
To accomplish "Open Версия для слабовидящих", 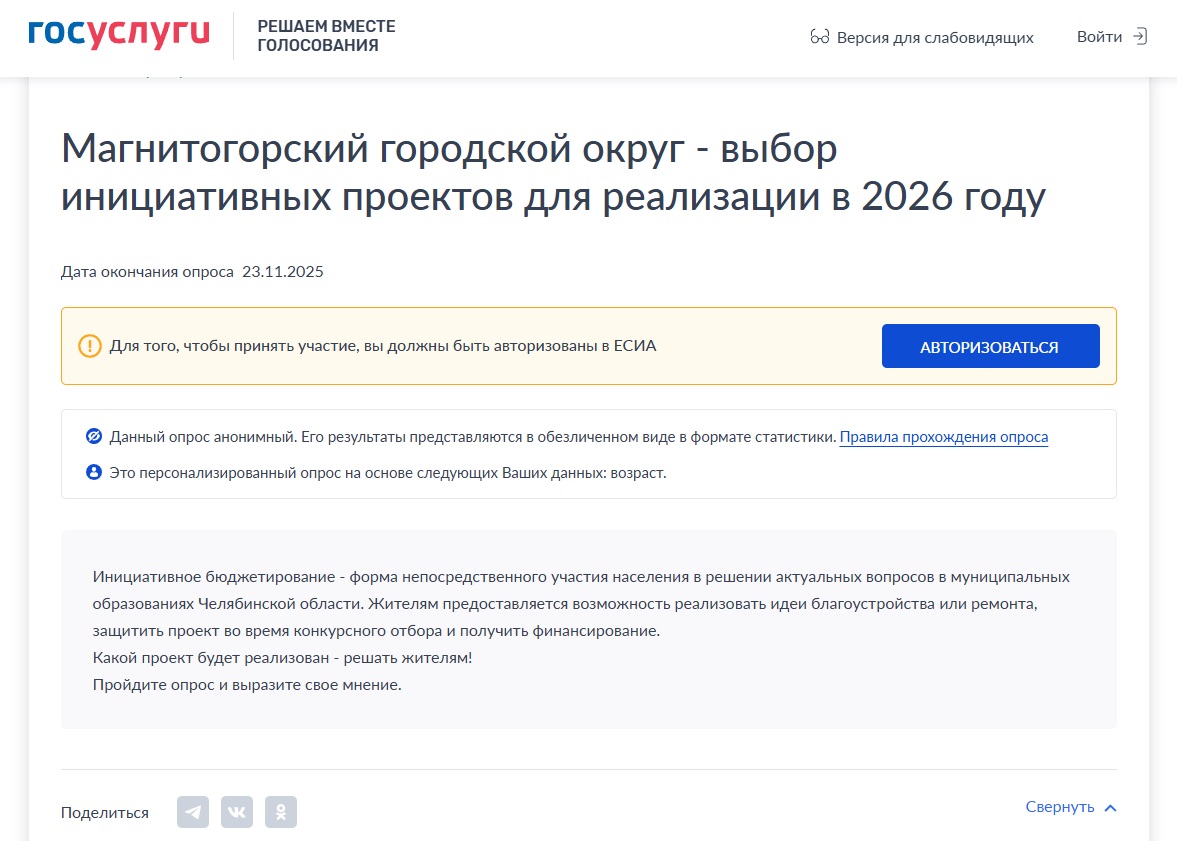I will pyautogui.click(x=934, y=38).
